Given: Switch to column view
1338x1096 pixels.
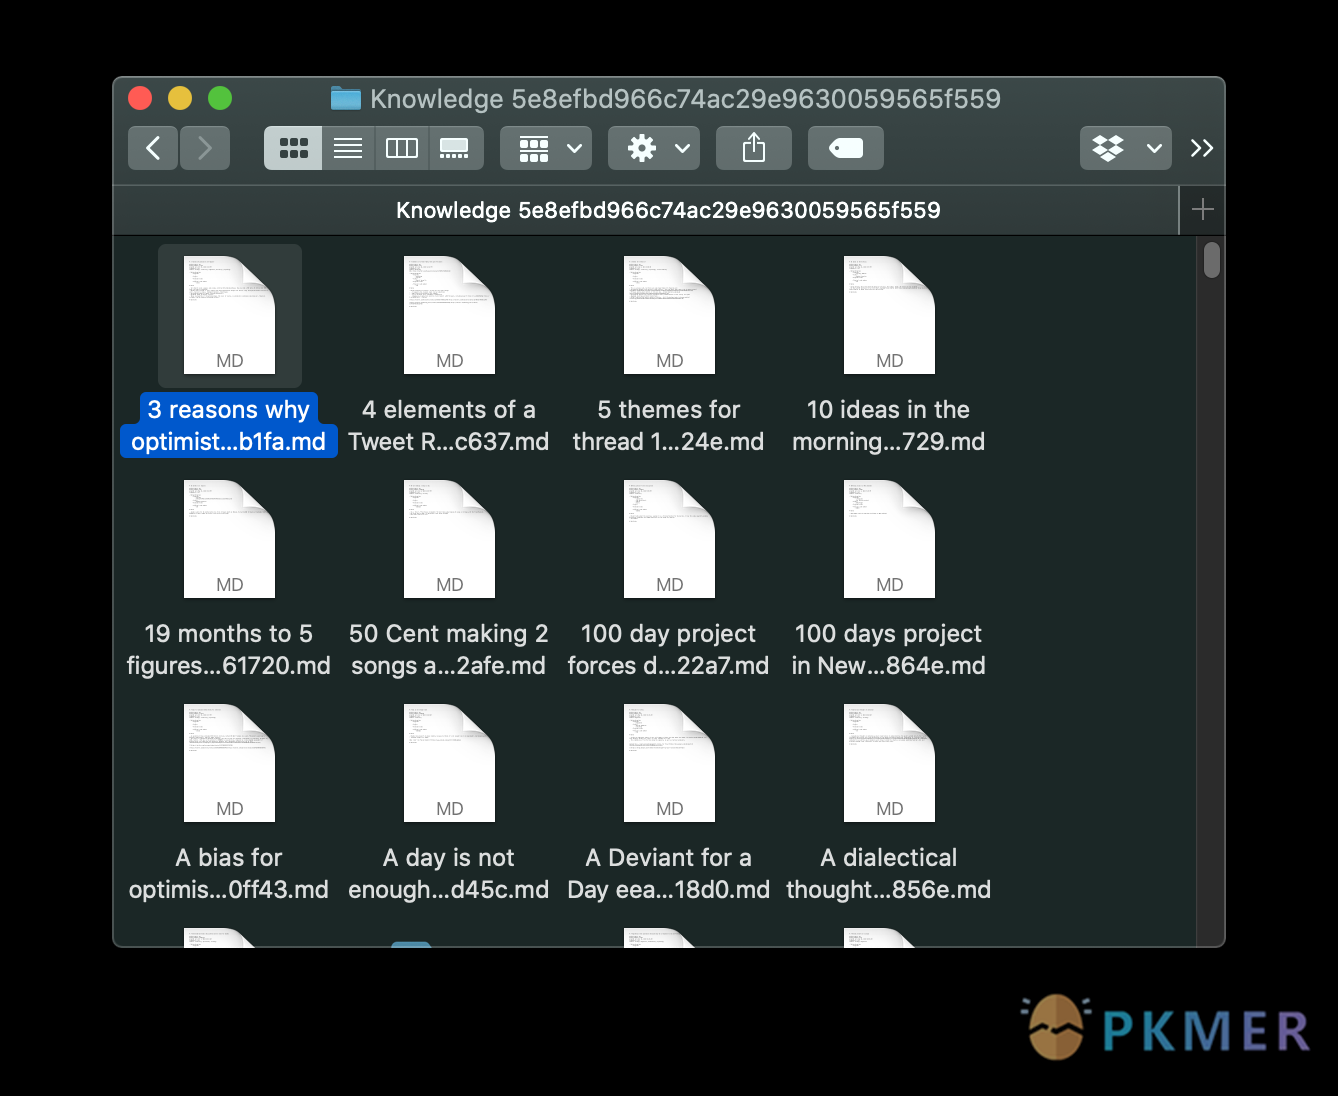Looking at the screenshot, I should coord(402,148).
